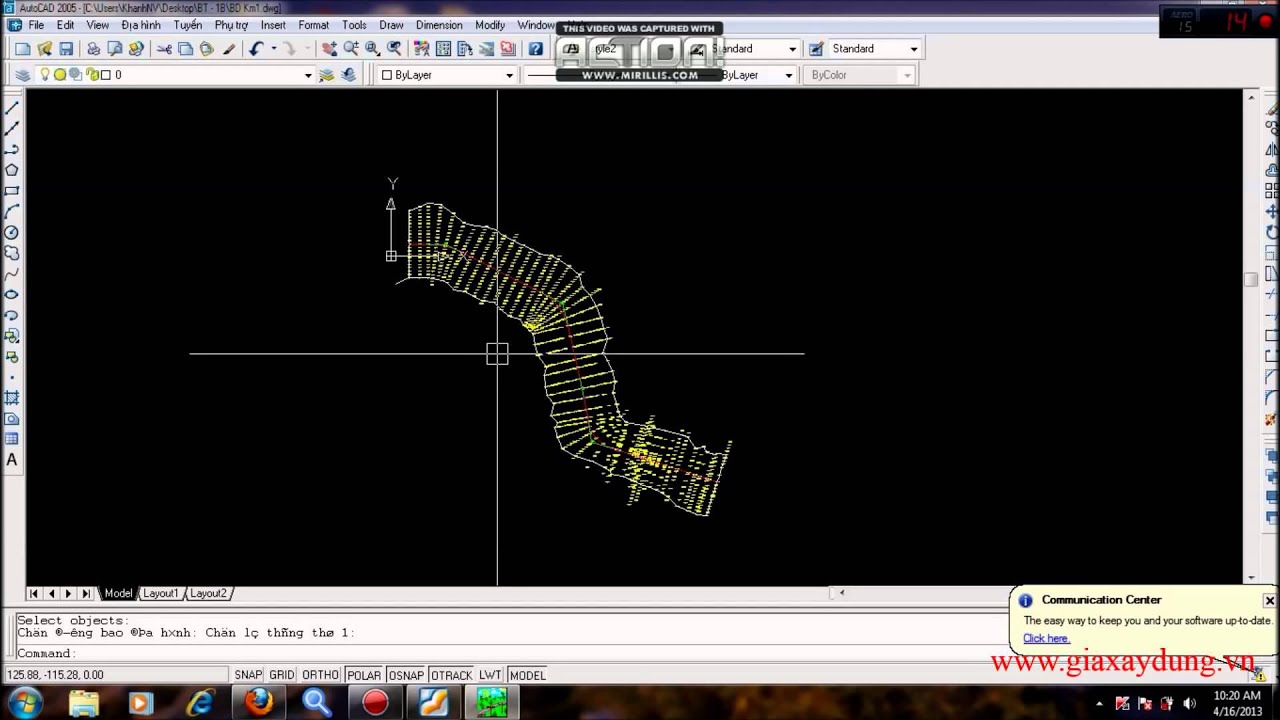Select the Revision Cloud tool
The height and width of the screenshot is (720, 1280).
(x=12, y=253)
